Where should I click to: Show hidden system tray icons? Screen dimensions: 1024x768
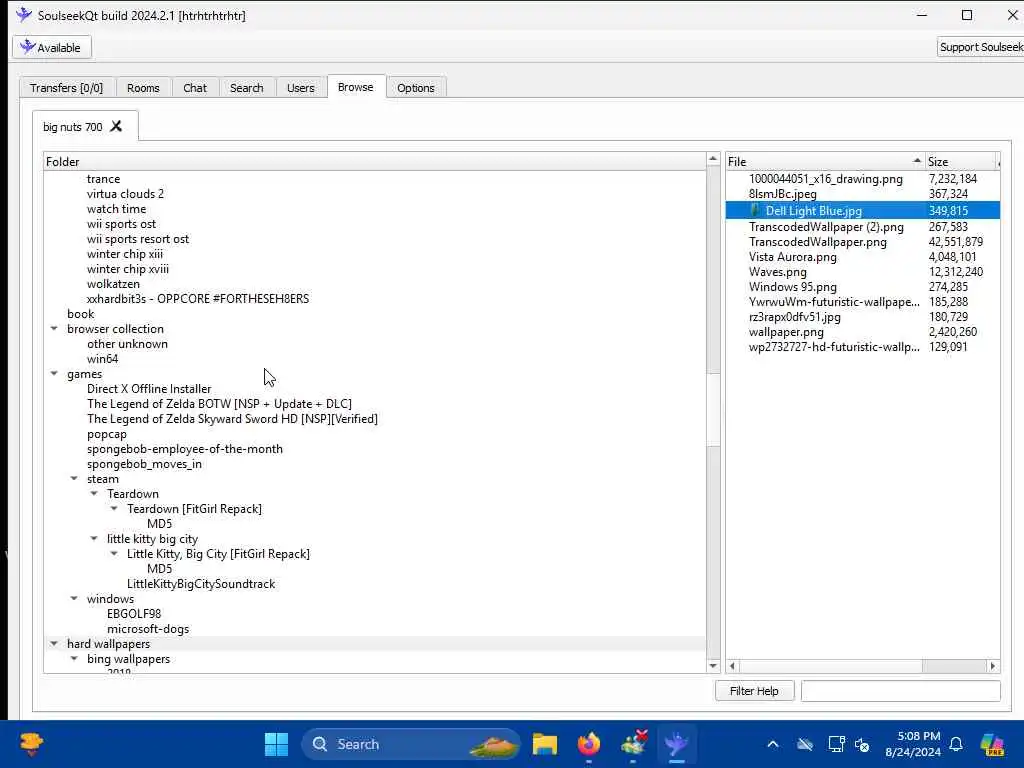point(773,744)
